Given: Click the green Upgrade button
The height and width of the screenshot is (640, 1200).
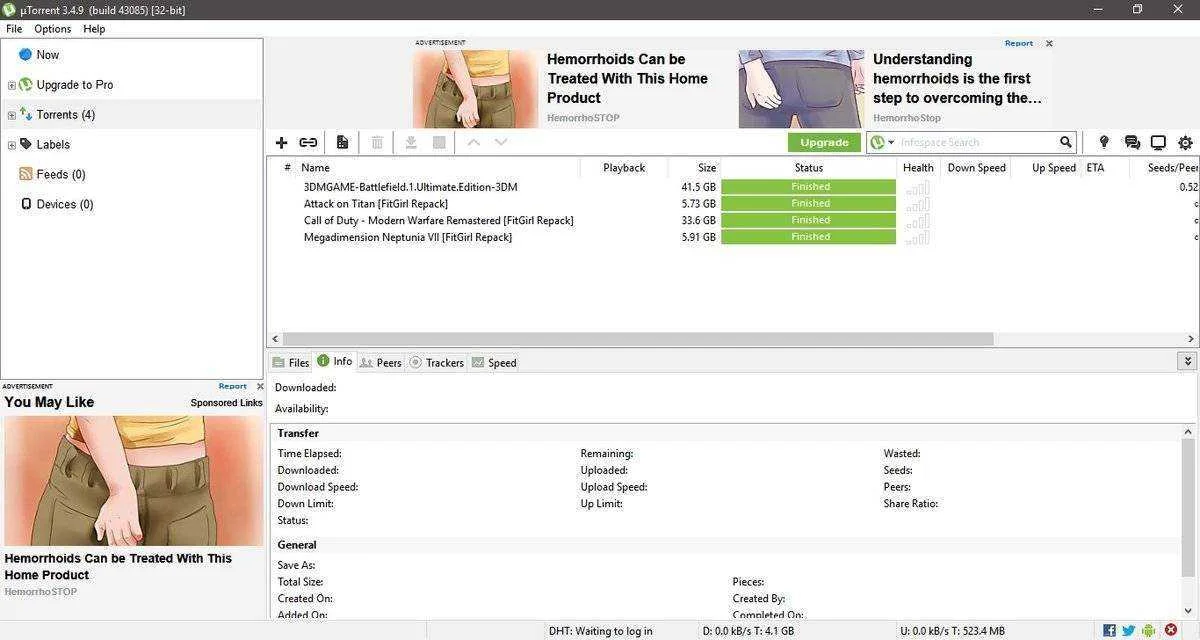Looking at the screenshot, I should (x=824, y=142).
